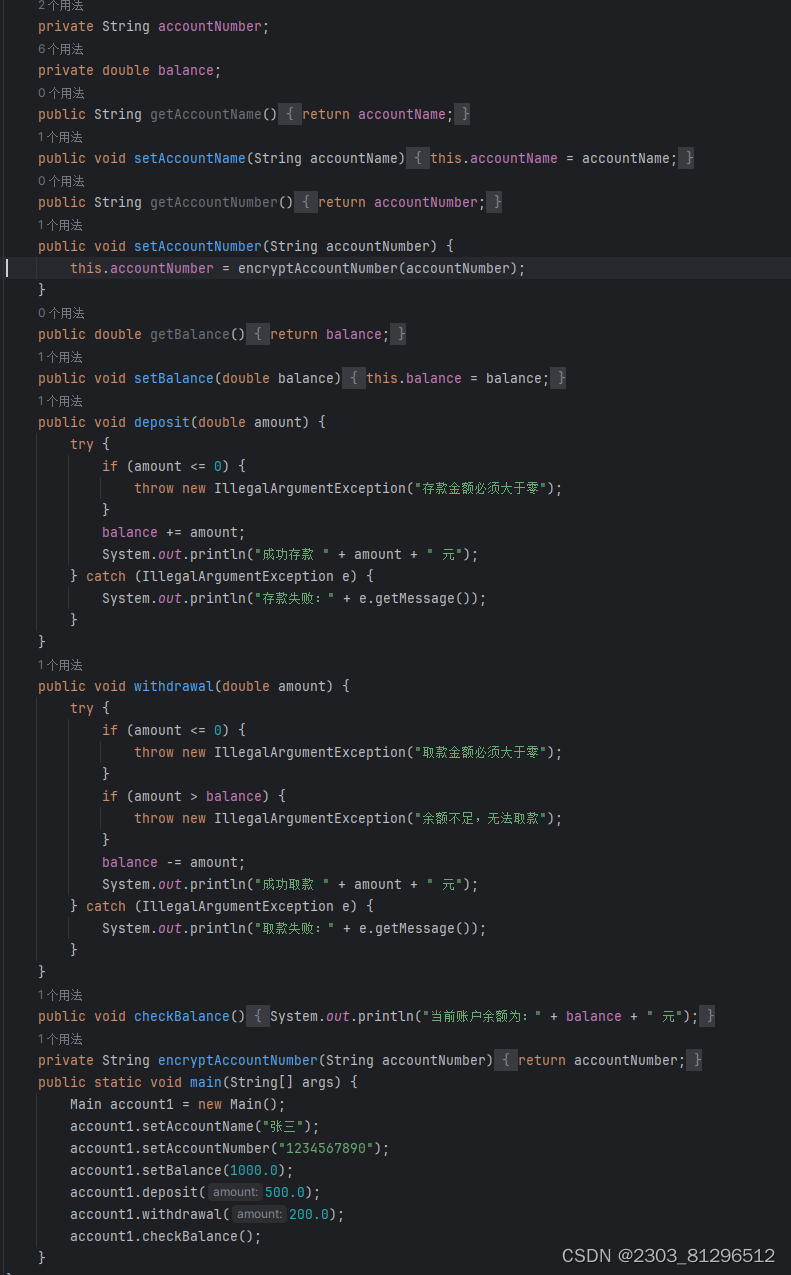Expand the folded checkBalance method body
791x1275 pixels.
pos(258,1016)
